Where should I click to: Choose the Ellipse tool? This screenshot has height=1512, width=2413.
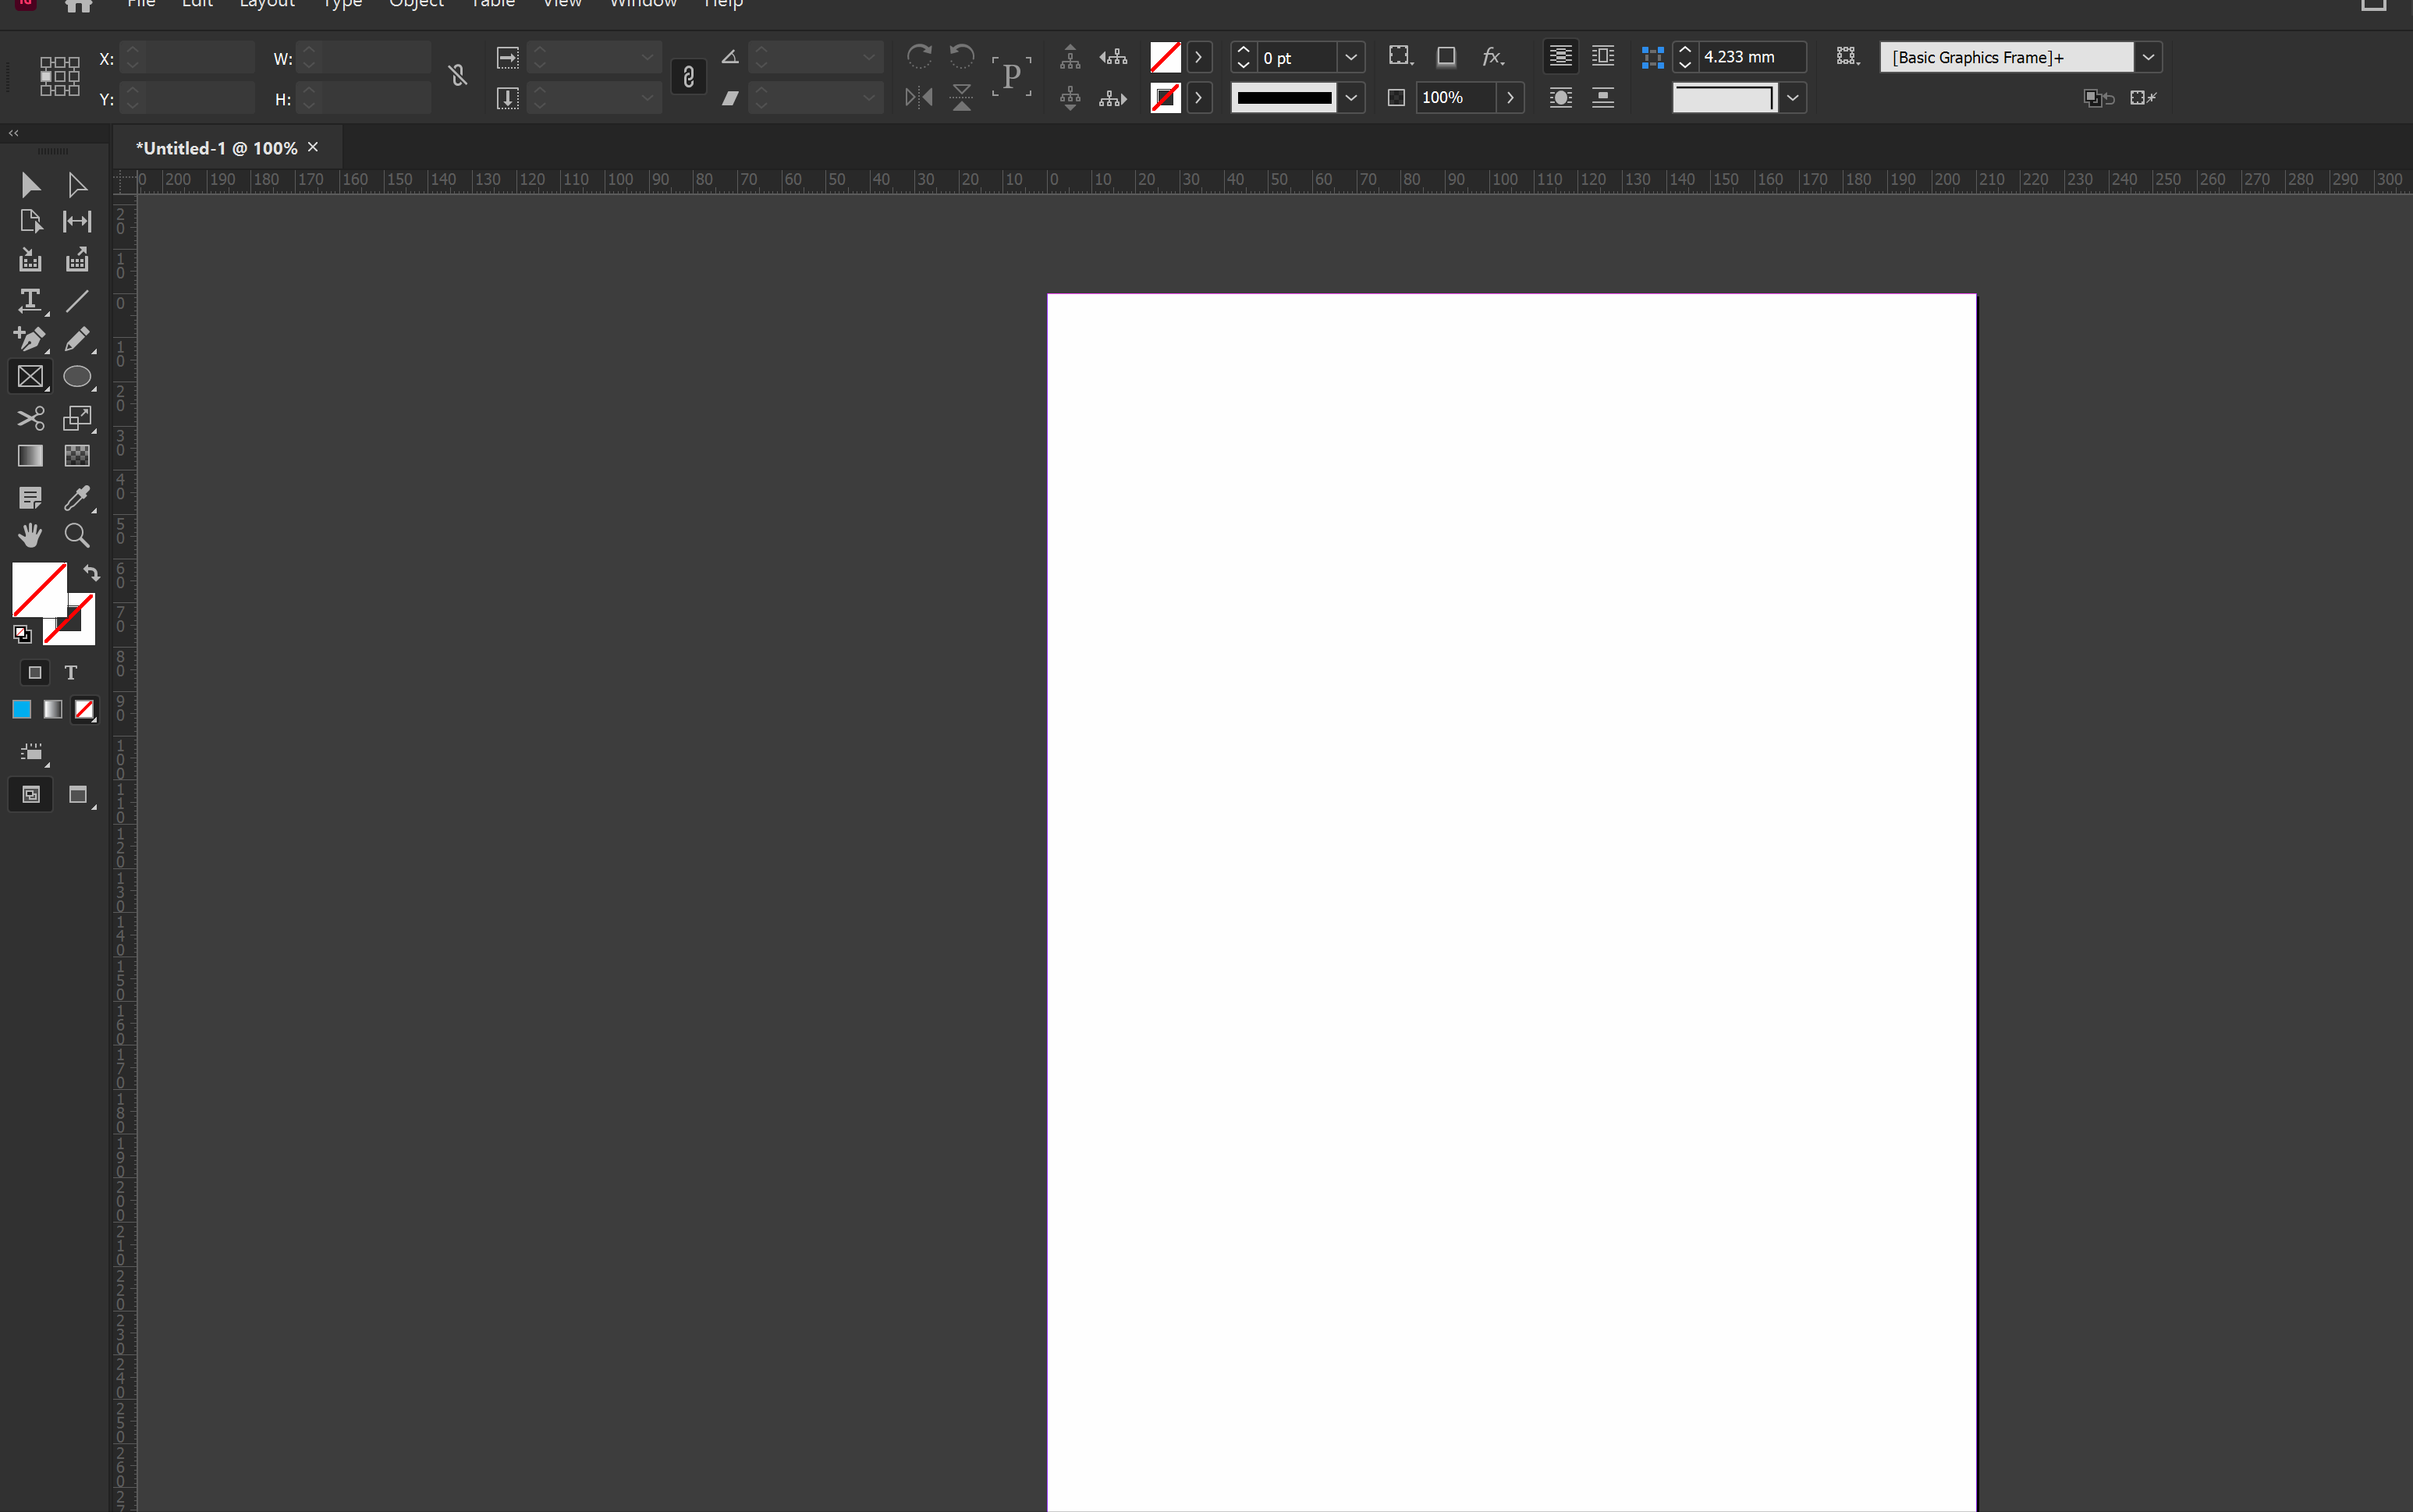(x=77, y=377)
